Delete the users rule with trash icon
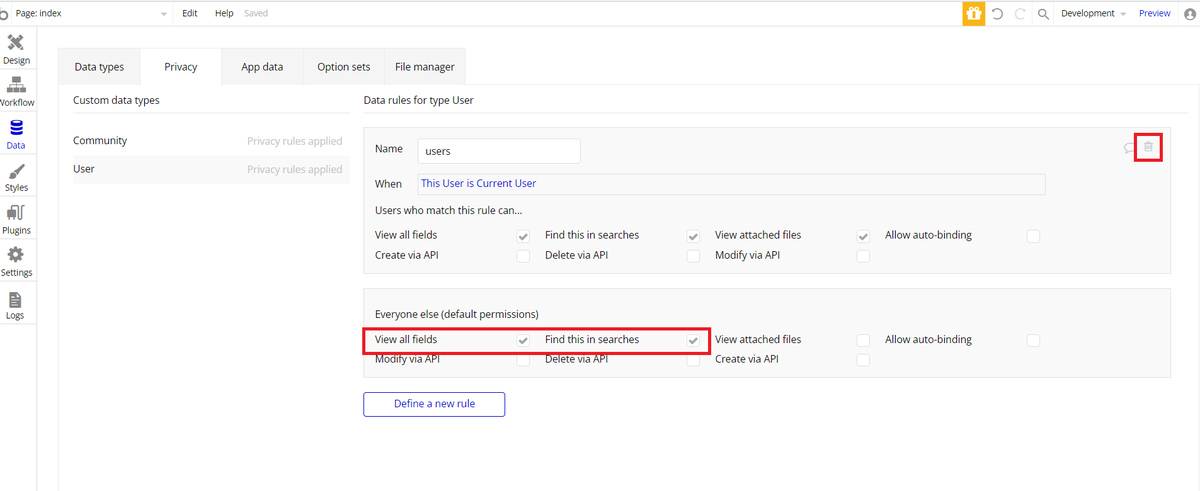The image size is (1200, 491). point(1148,147)
